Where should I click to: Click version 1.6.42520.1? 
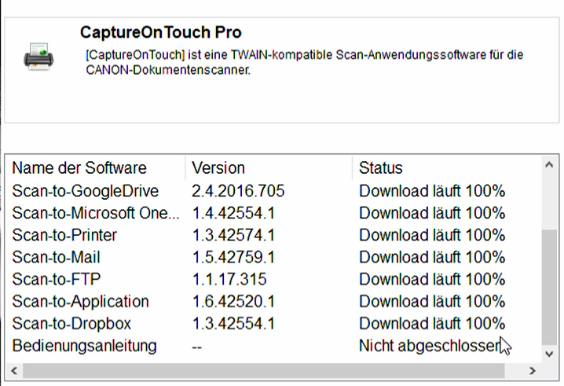tap(233, 301)
